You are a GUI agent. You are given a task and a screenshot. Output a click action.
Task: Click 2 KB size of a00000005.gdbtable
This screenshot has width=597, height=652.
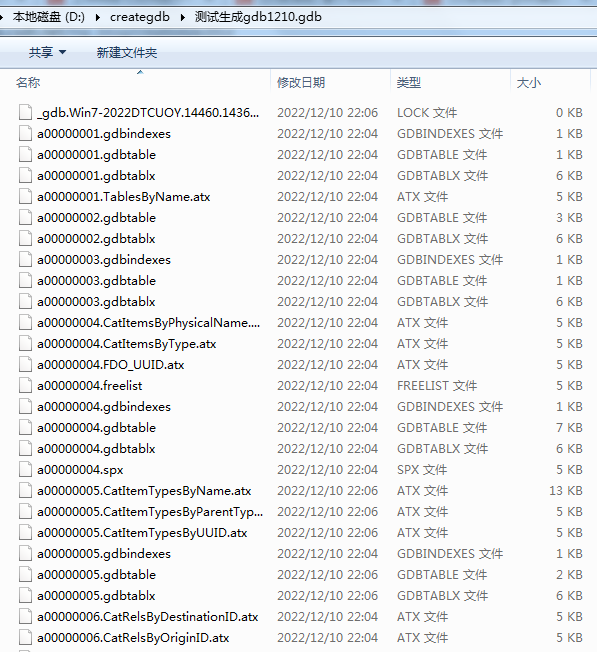pos(569,575)
